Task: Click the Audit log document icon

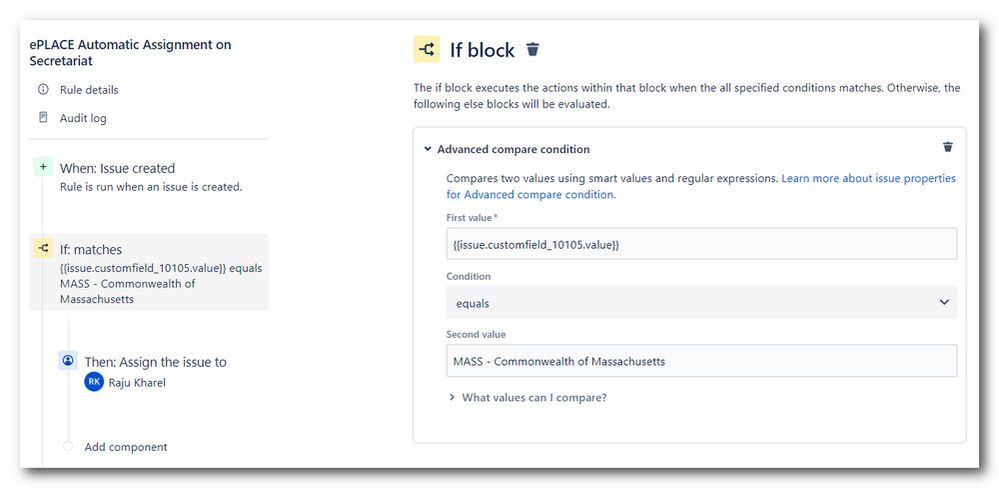Action: click(43, 117)
